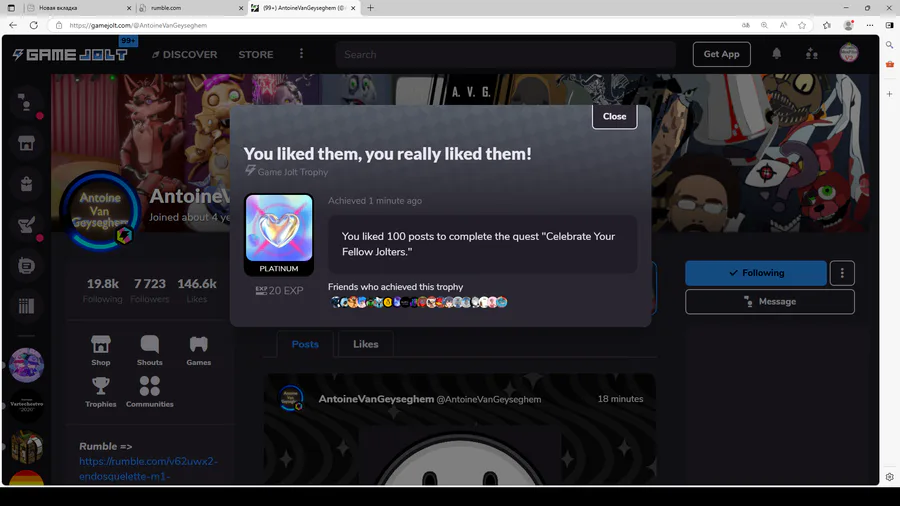This screenshot has width=900, height=506.
Task: Open the profile Shouts shortcut
Action: 150,351
